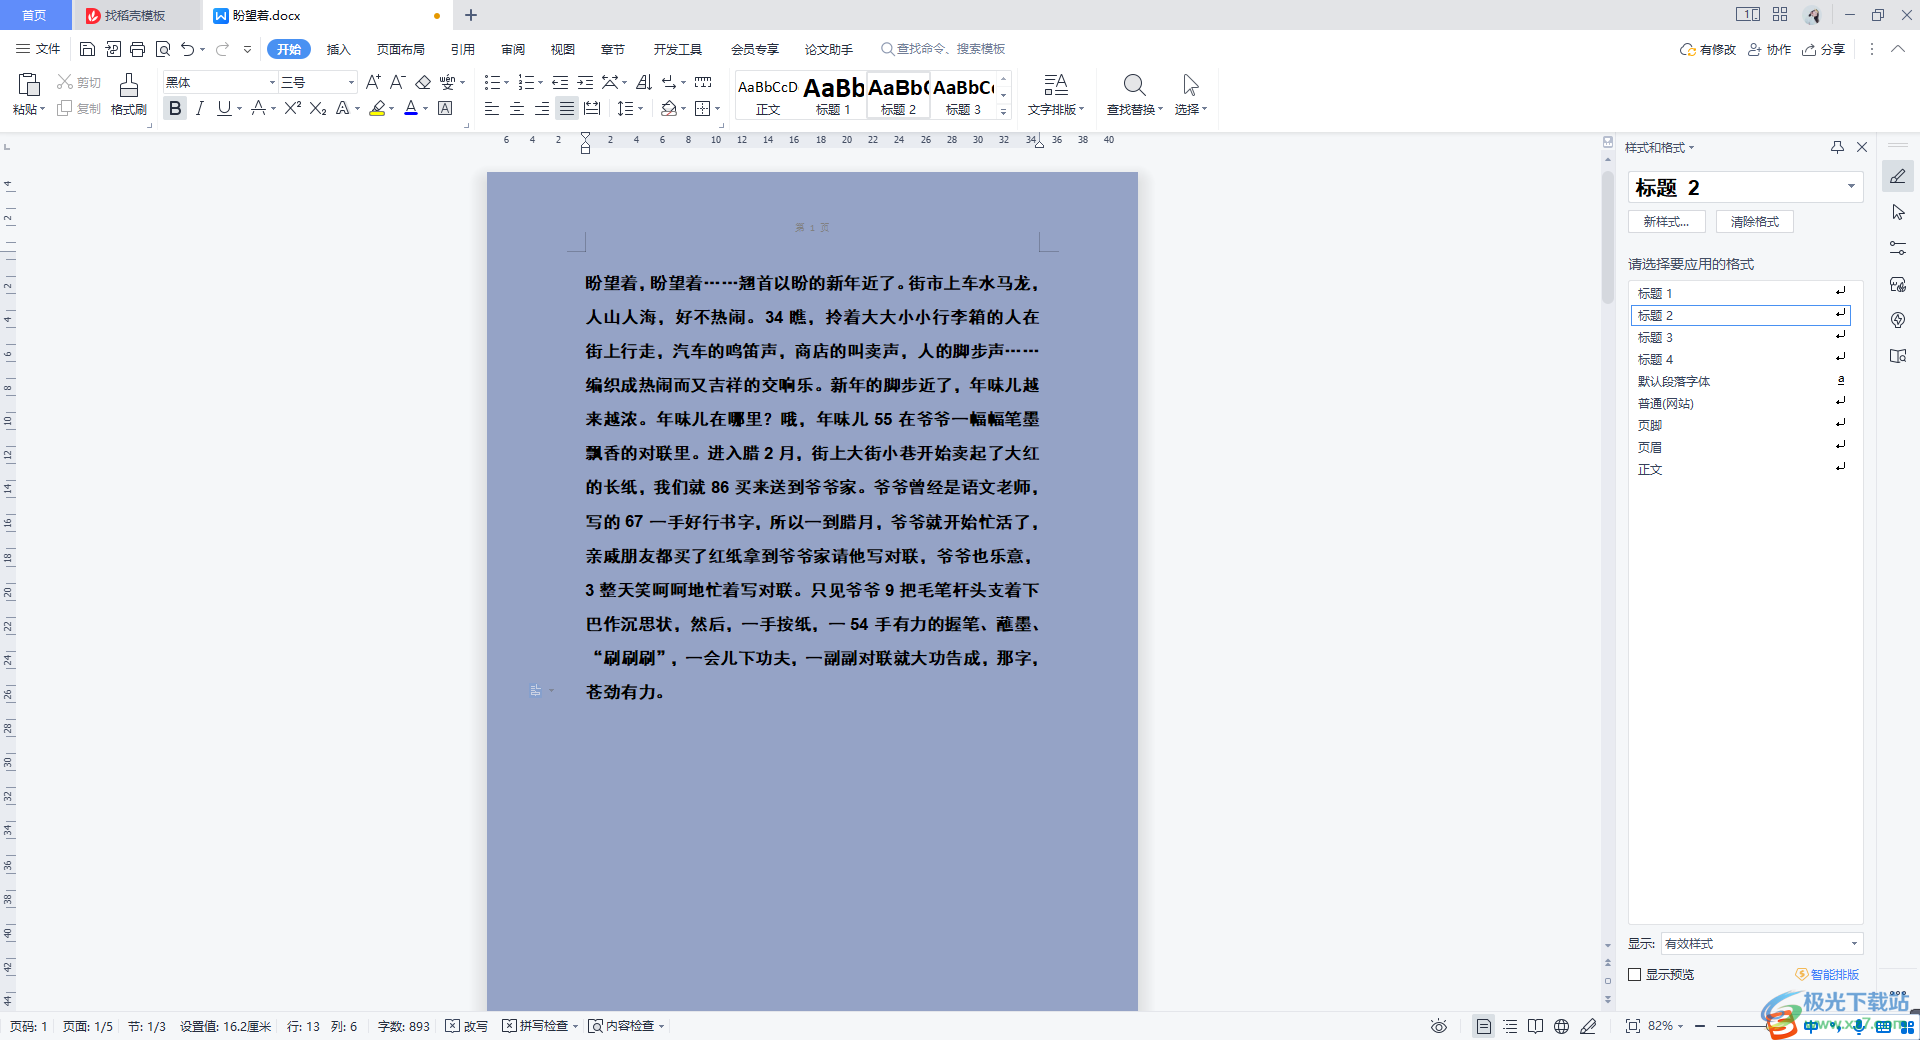Increase paragraph indent
Screen dimensions: 1920x1040
click(x=585, y=82)
